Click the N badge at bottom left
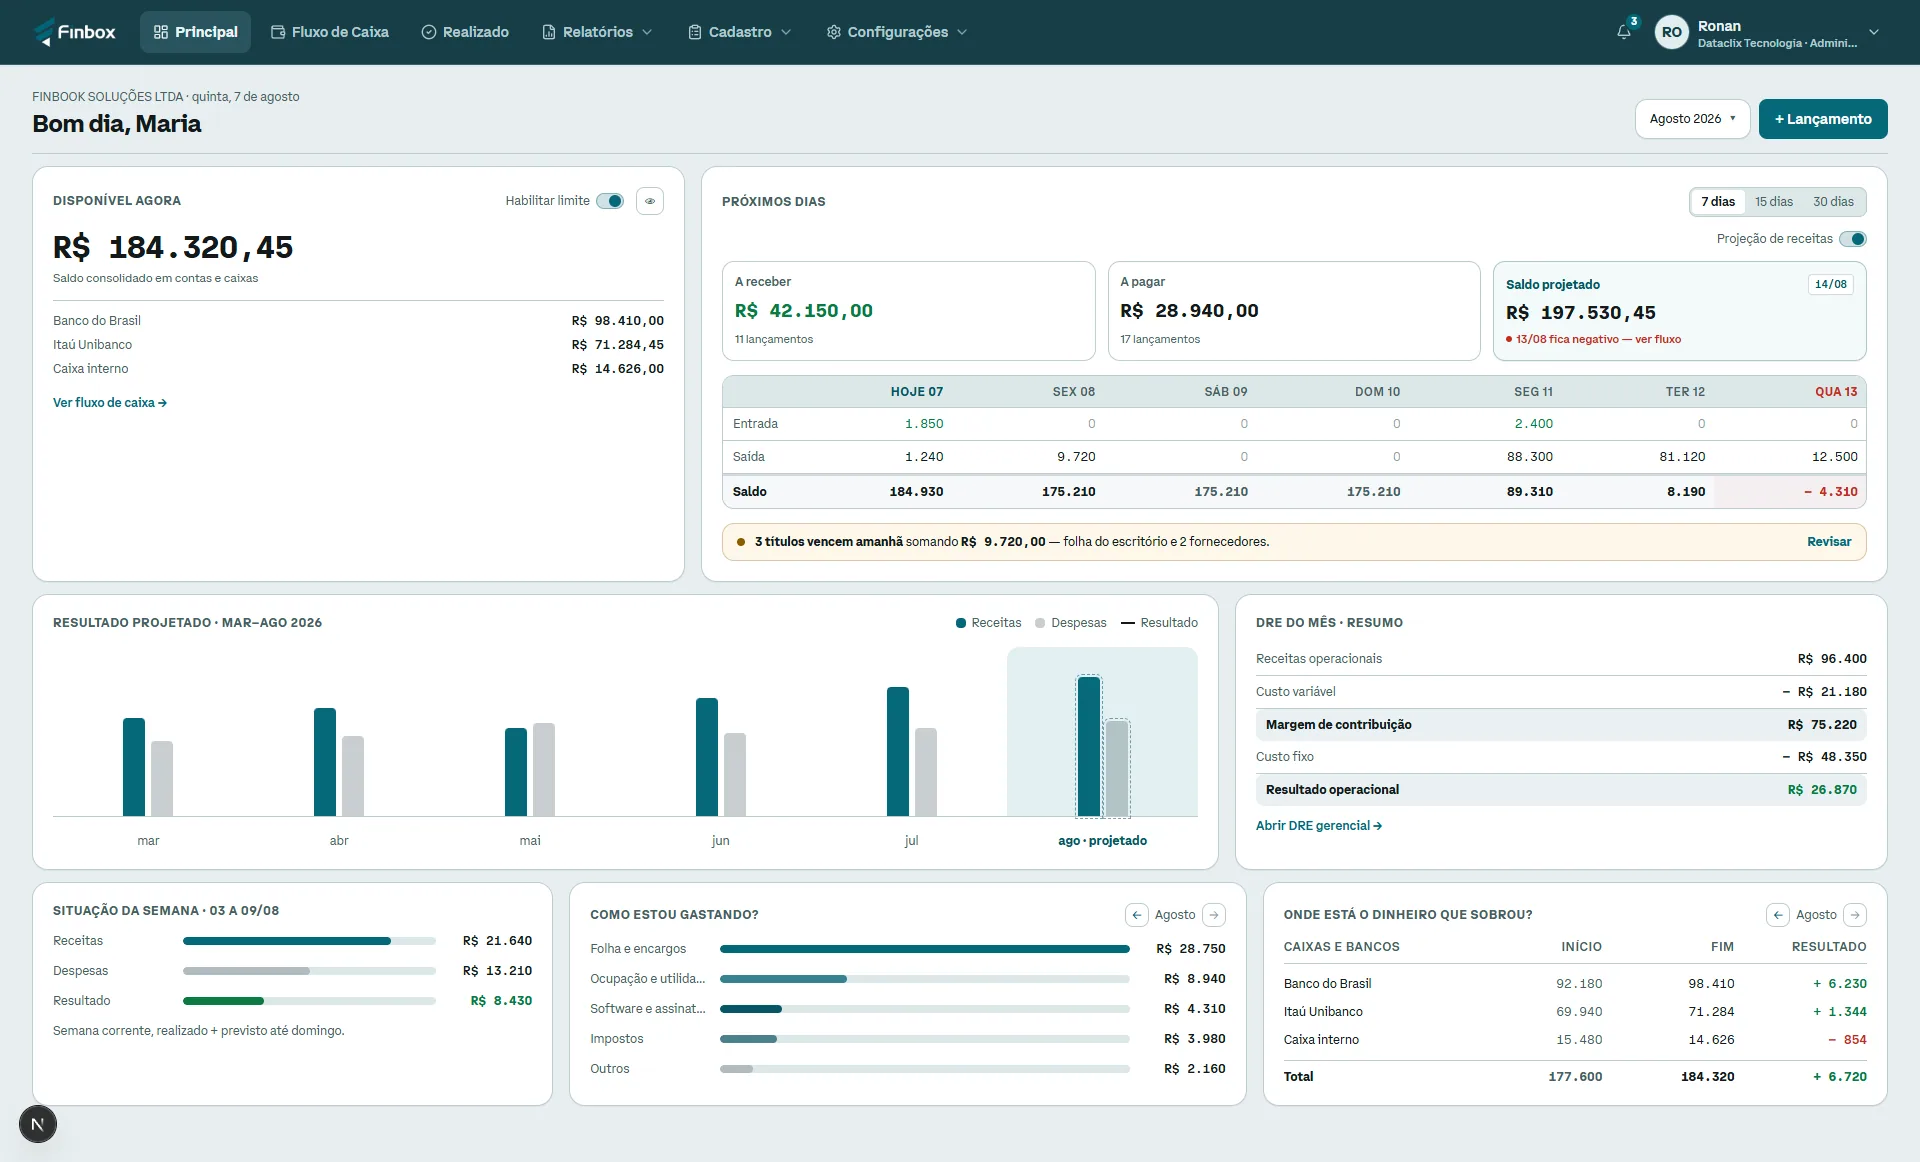Viewport: 1920px width, 1162px height. click(38, 1124)
